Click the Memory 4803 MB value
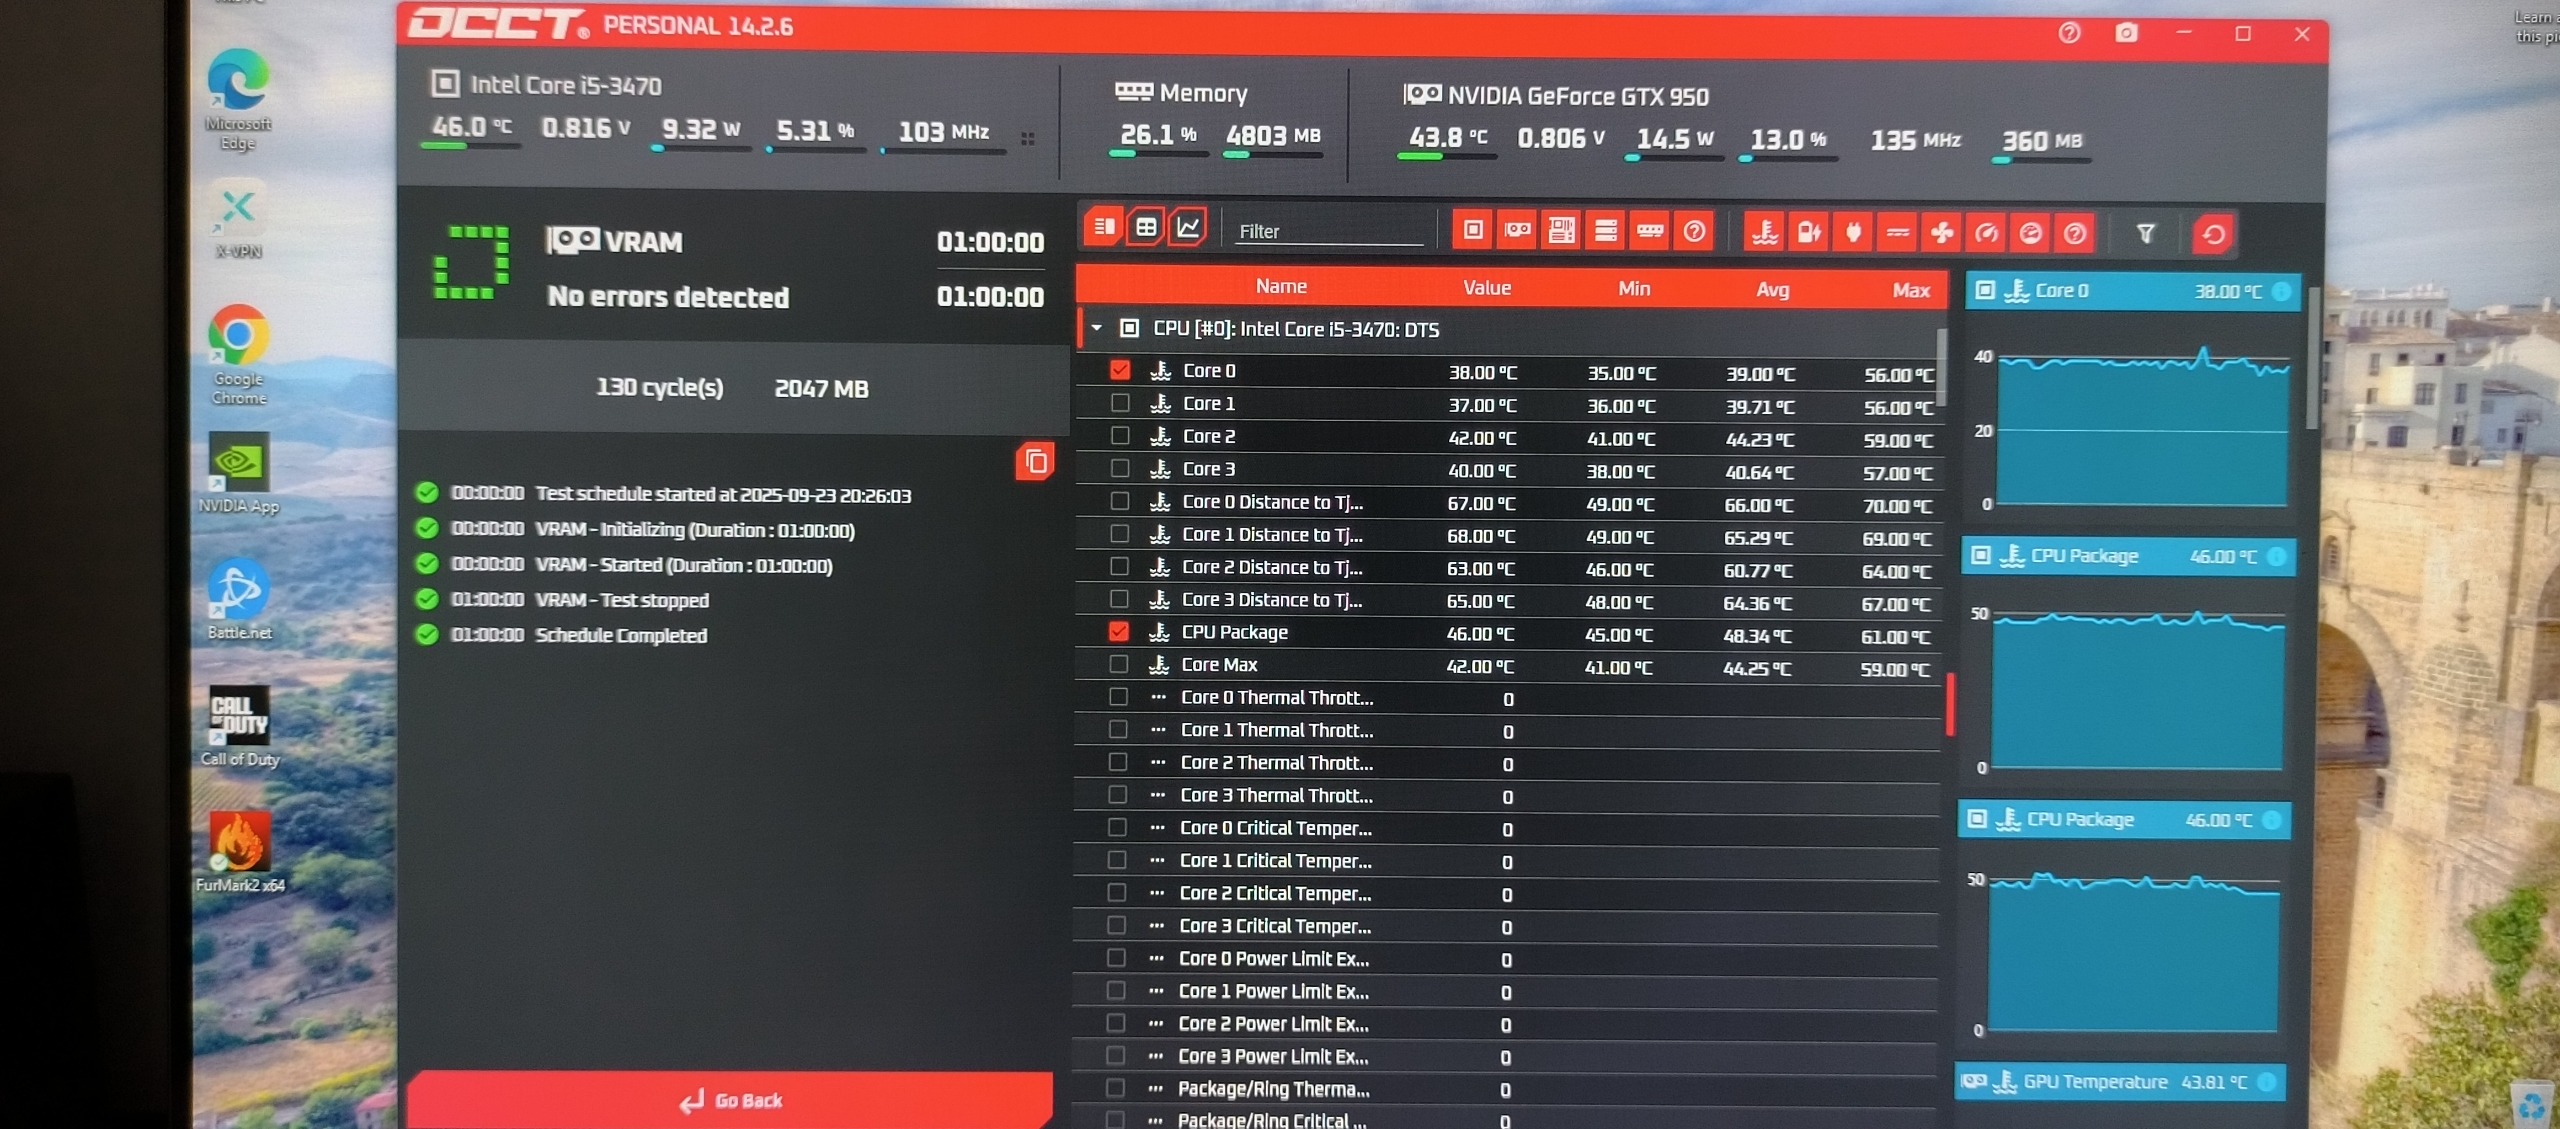The height and width of the screenshot is (1129, 2560). coord(1273,135)
